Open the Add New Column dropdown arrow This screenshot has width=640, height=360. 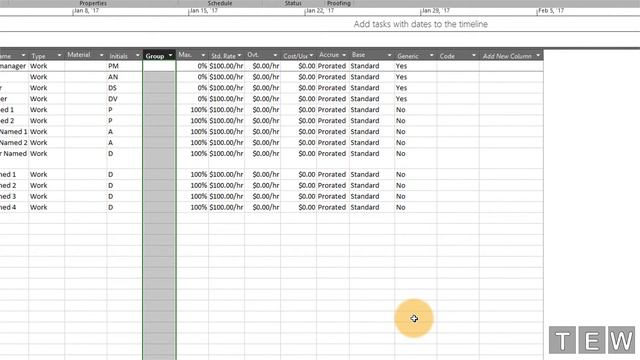538,55
